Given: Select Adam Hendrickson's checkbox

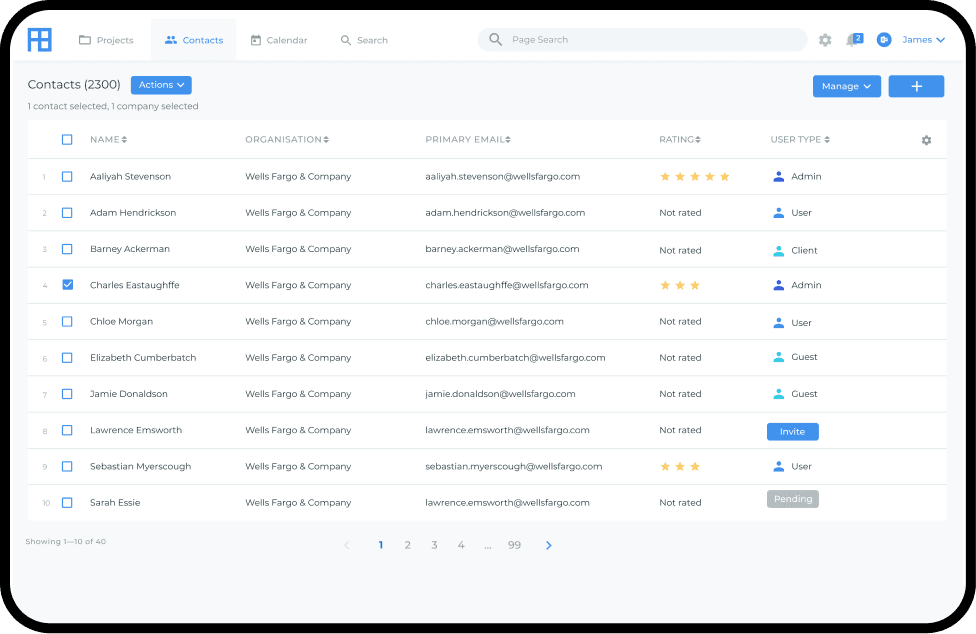Looking at the screenshot, I should [67, 213].
